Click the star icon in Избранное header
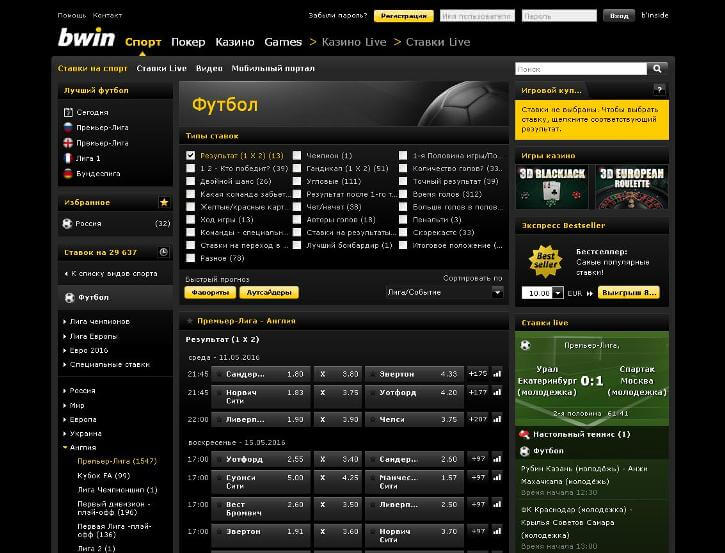This screenshot has width=725, height=553. pyautogui.click(x=164, y=202)
